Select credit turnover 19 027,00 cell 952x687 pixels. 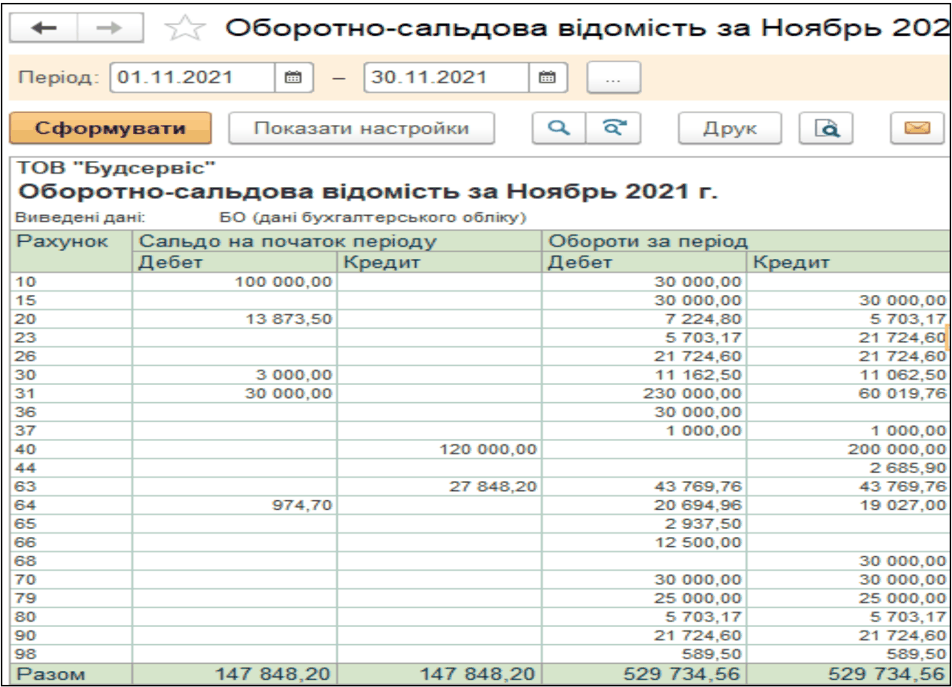click(849, 505)
